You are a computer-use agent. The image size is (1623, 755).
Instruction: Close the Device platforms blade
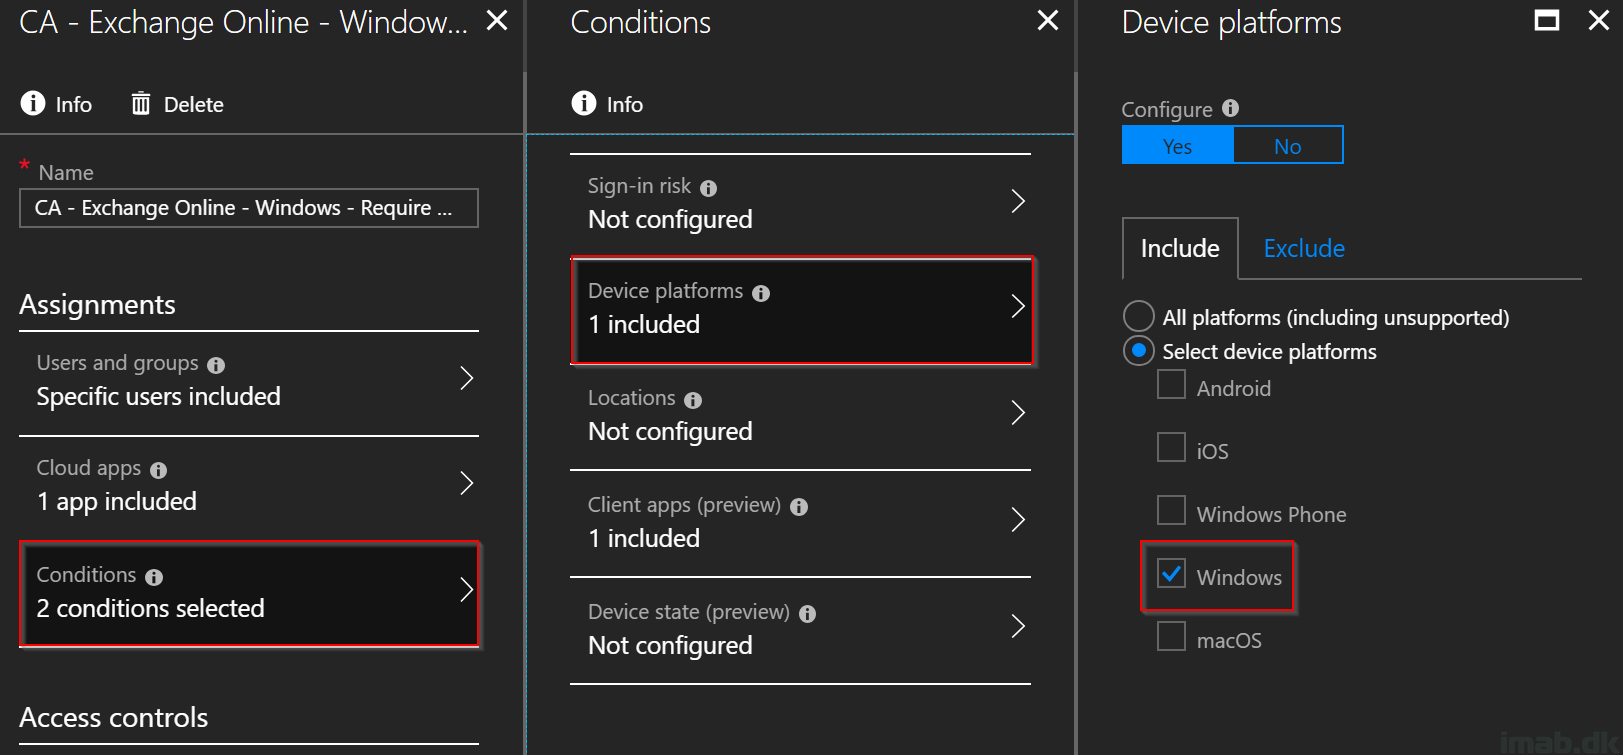pyautogui.click(x=1599, y=20)
